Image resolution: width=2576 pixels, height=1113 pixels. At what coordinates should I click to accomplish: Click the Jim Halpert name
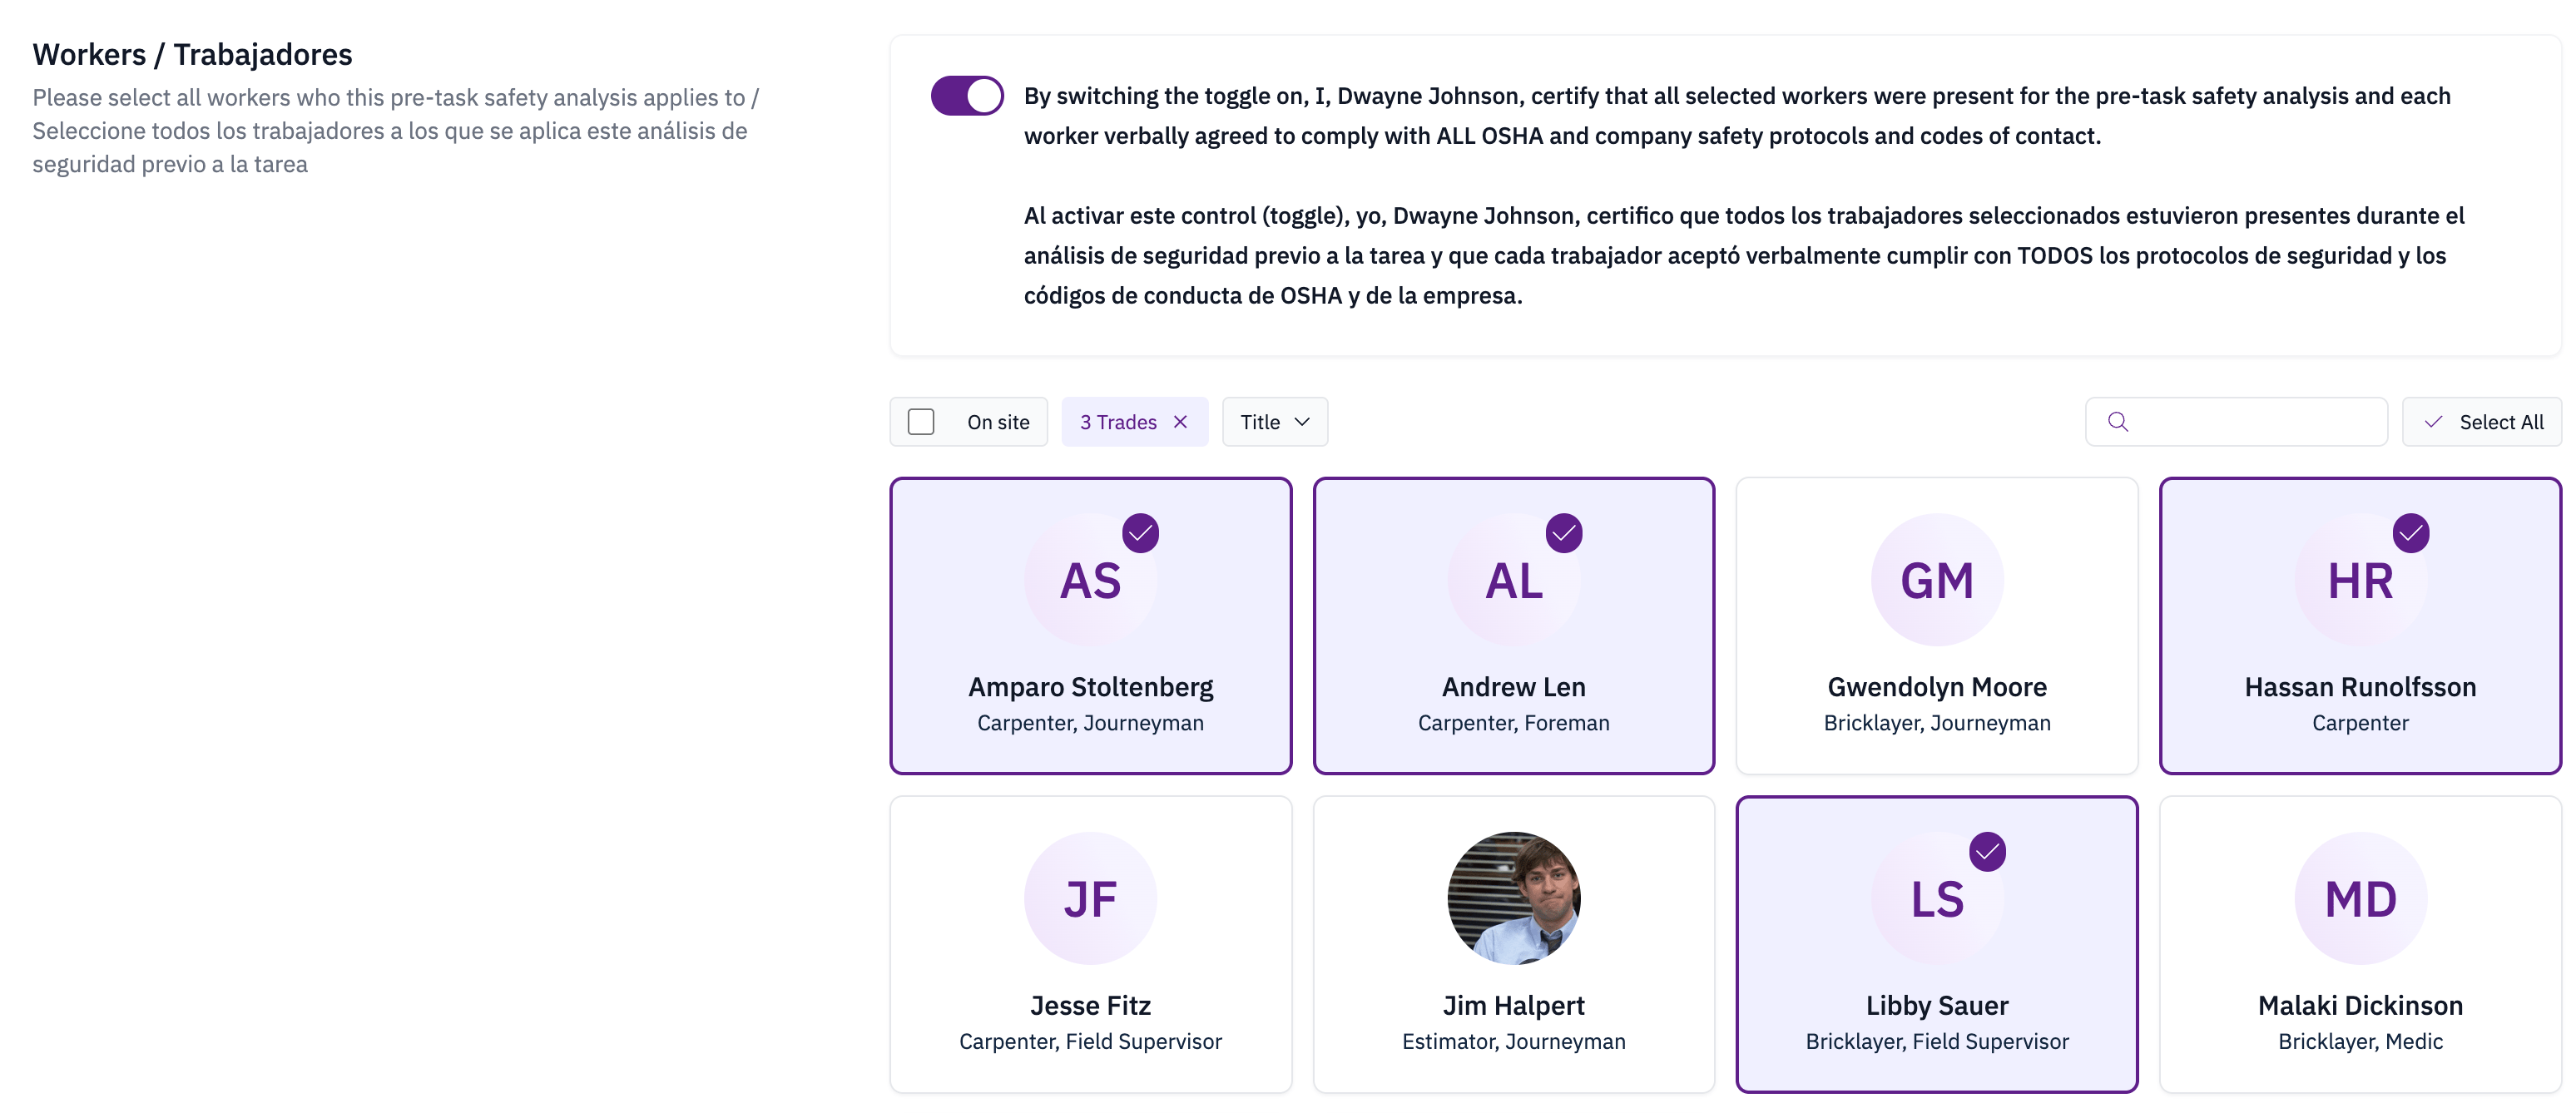pos(1514,1005)
